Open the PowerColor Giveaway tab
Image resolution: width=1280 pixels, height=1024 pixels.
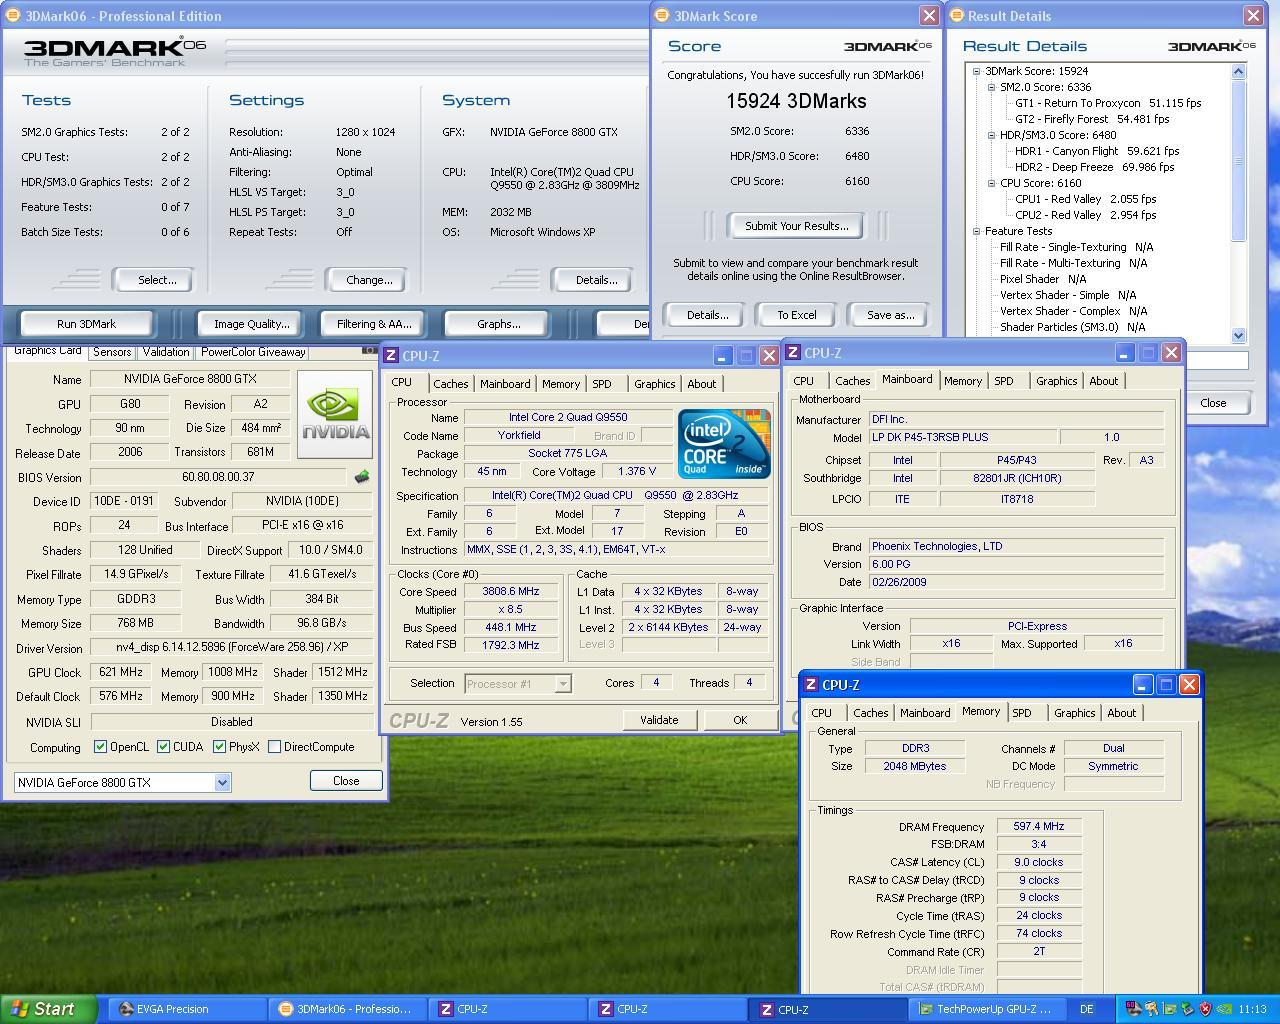click(x=253, y=352)
